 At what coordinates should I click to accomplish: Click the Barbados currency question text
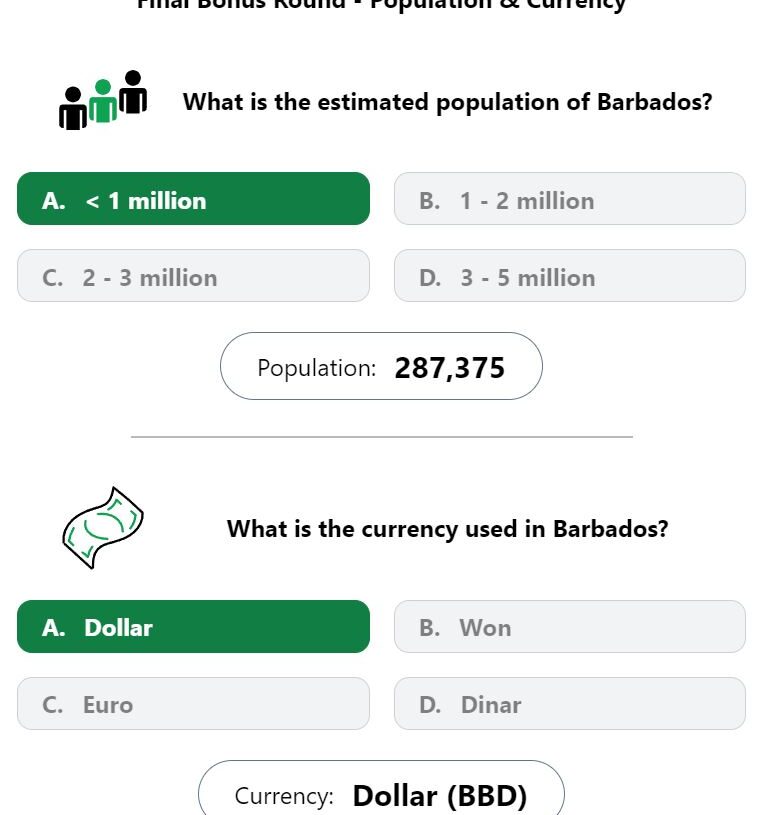coord(447,529)
